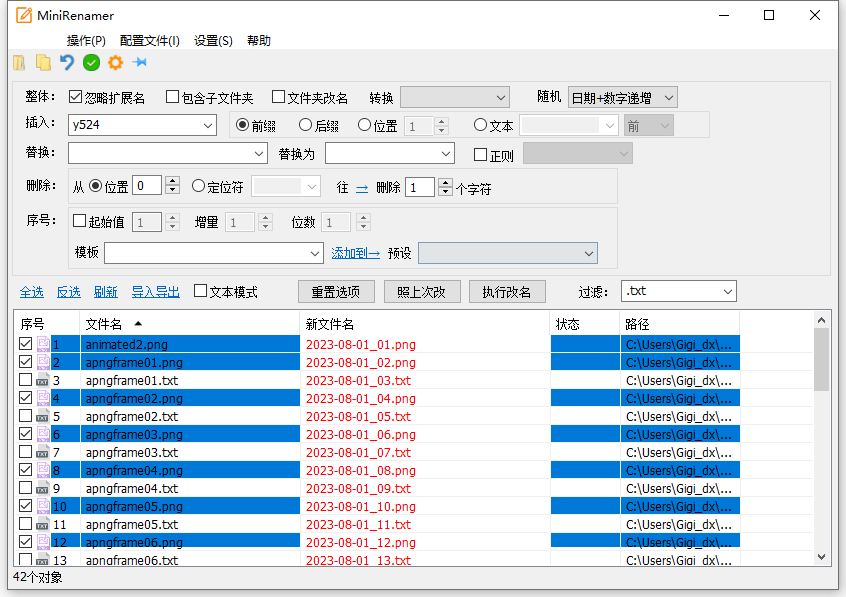Open the 预设 dropdown
The image size is (846, 597).
point(508,253)
